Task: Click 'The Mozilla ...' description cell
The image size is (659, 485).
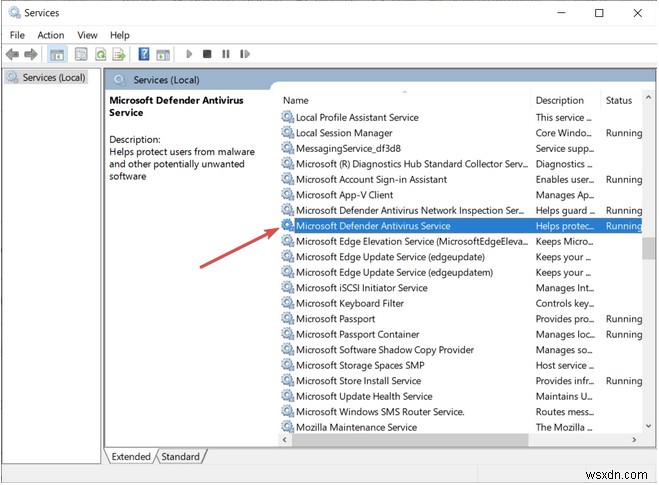Action: point(564,428)
